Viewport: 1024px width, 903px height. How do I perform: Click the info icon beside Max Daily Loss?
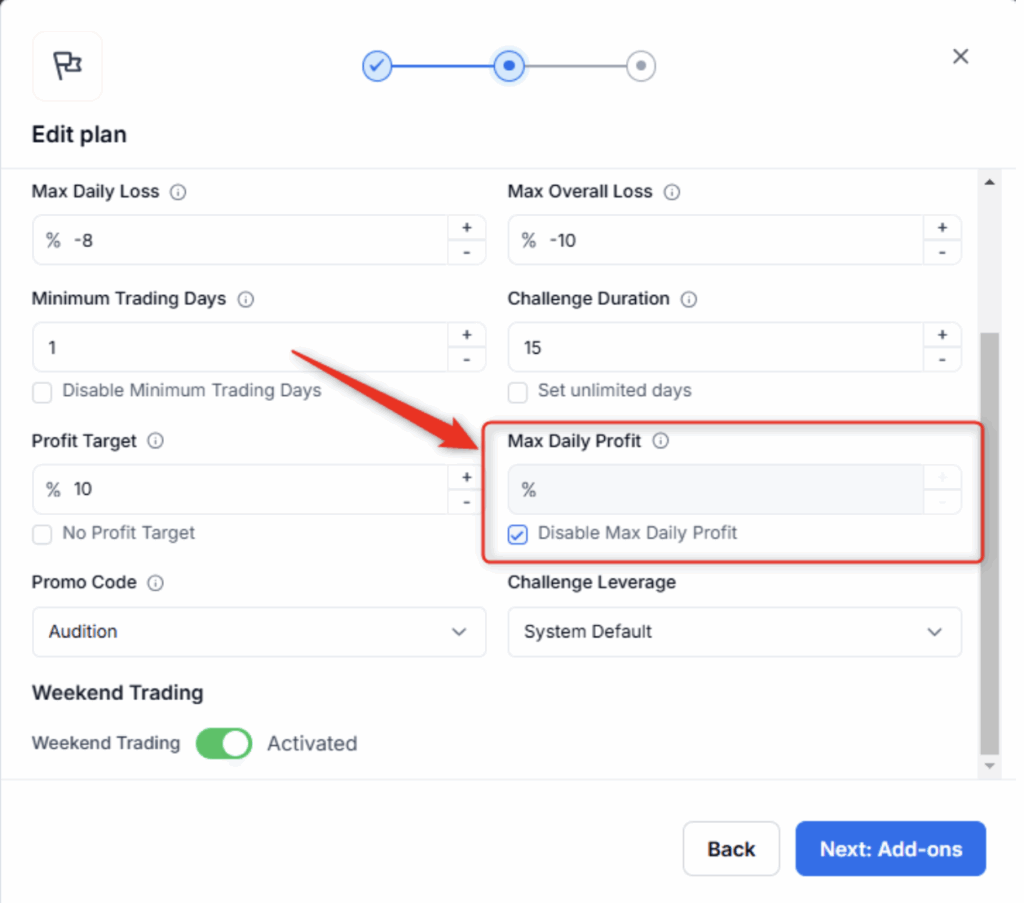point(178,192)
